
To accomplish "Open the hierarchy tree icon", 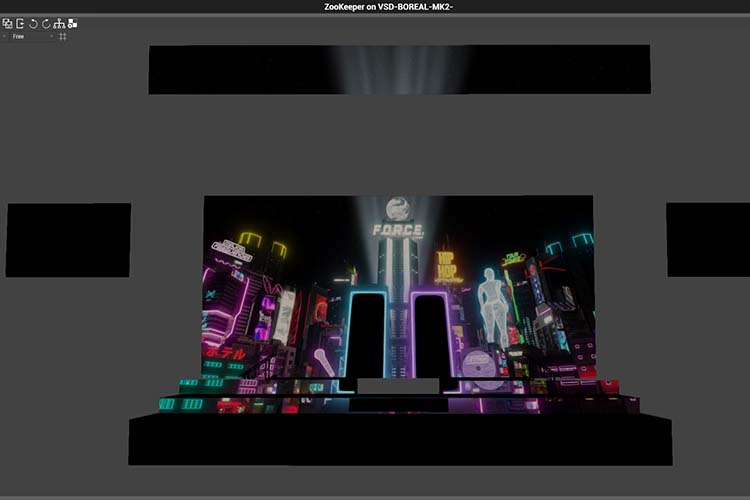I will (59, 23).
